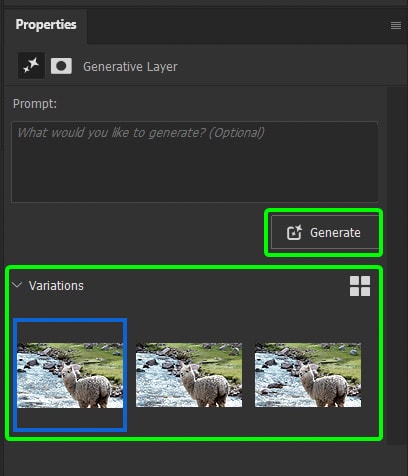Focus the prompt text field
Screen dimensions: 408x476
point(195,162)
